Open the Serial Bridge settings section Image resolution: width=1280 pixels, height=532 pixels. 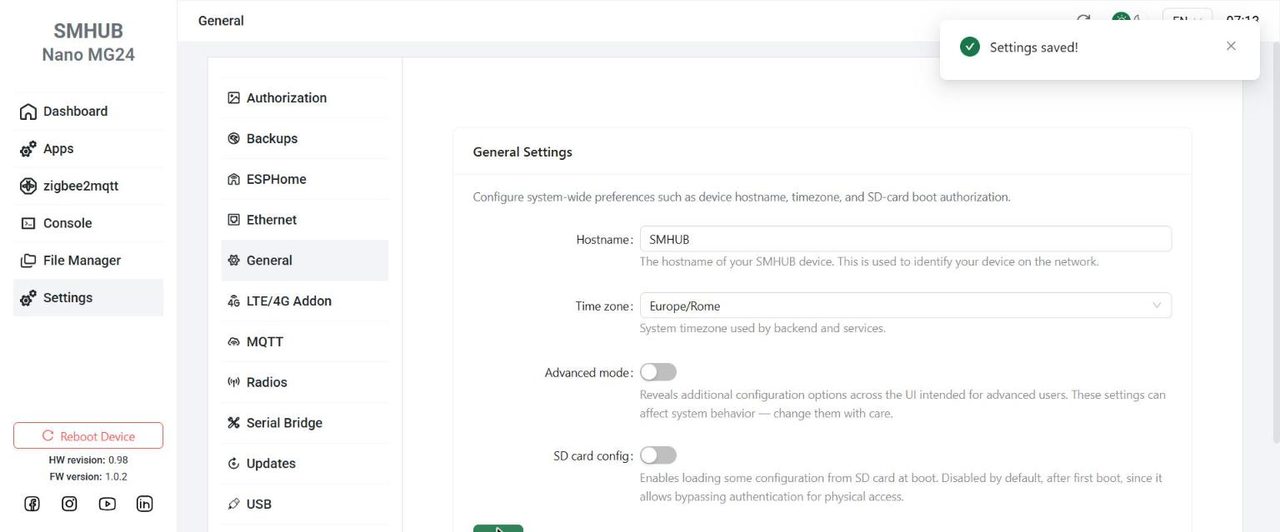(x=305, y=423)
